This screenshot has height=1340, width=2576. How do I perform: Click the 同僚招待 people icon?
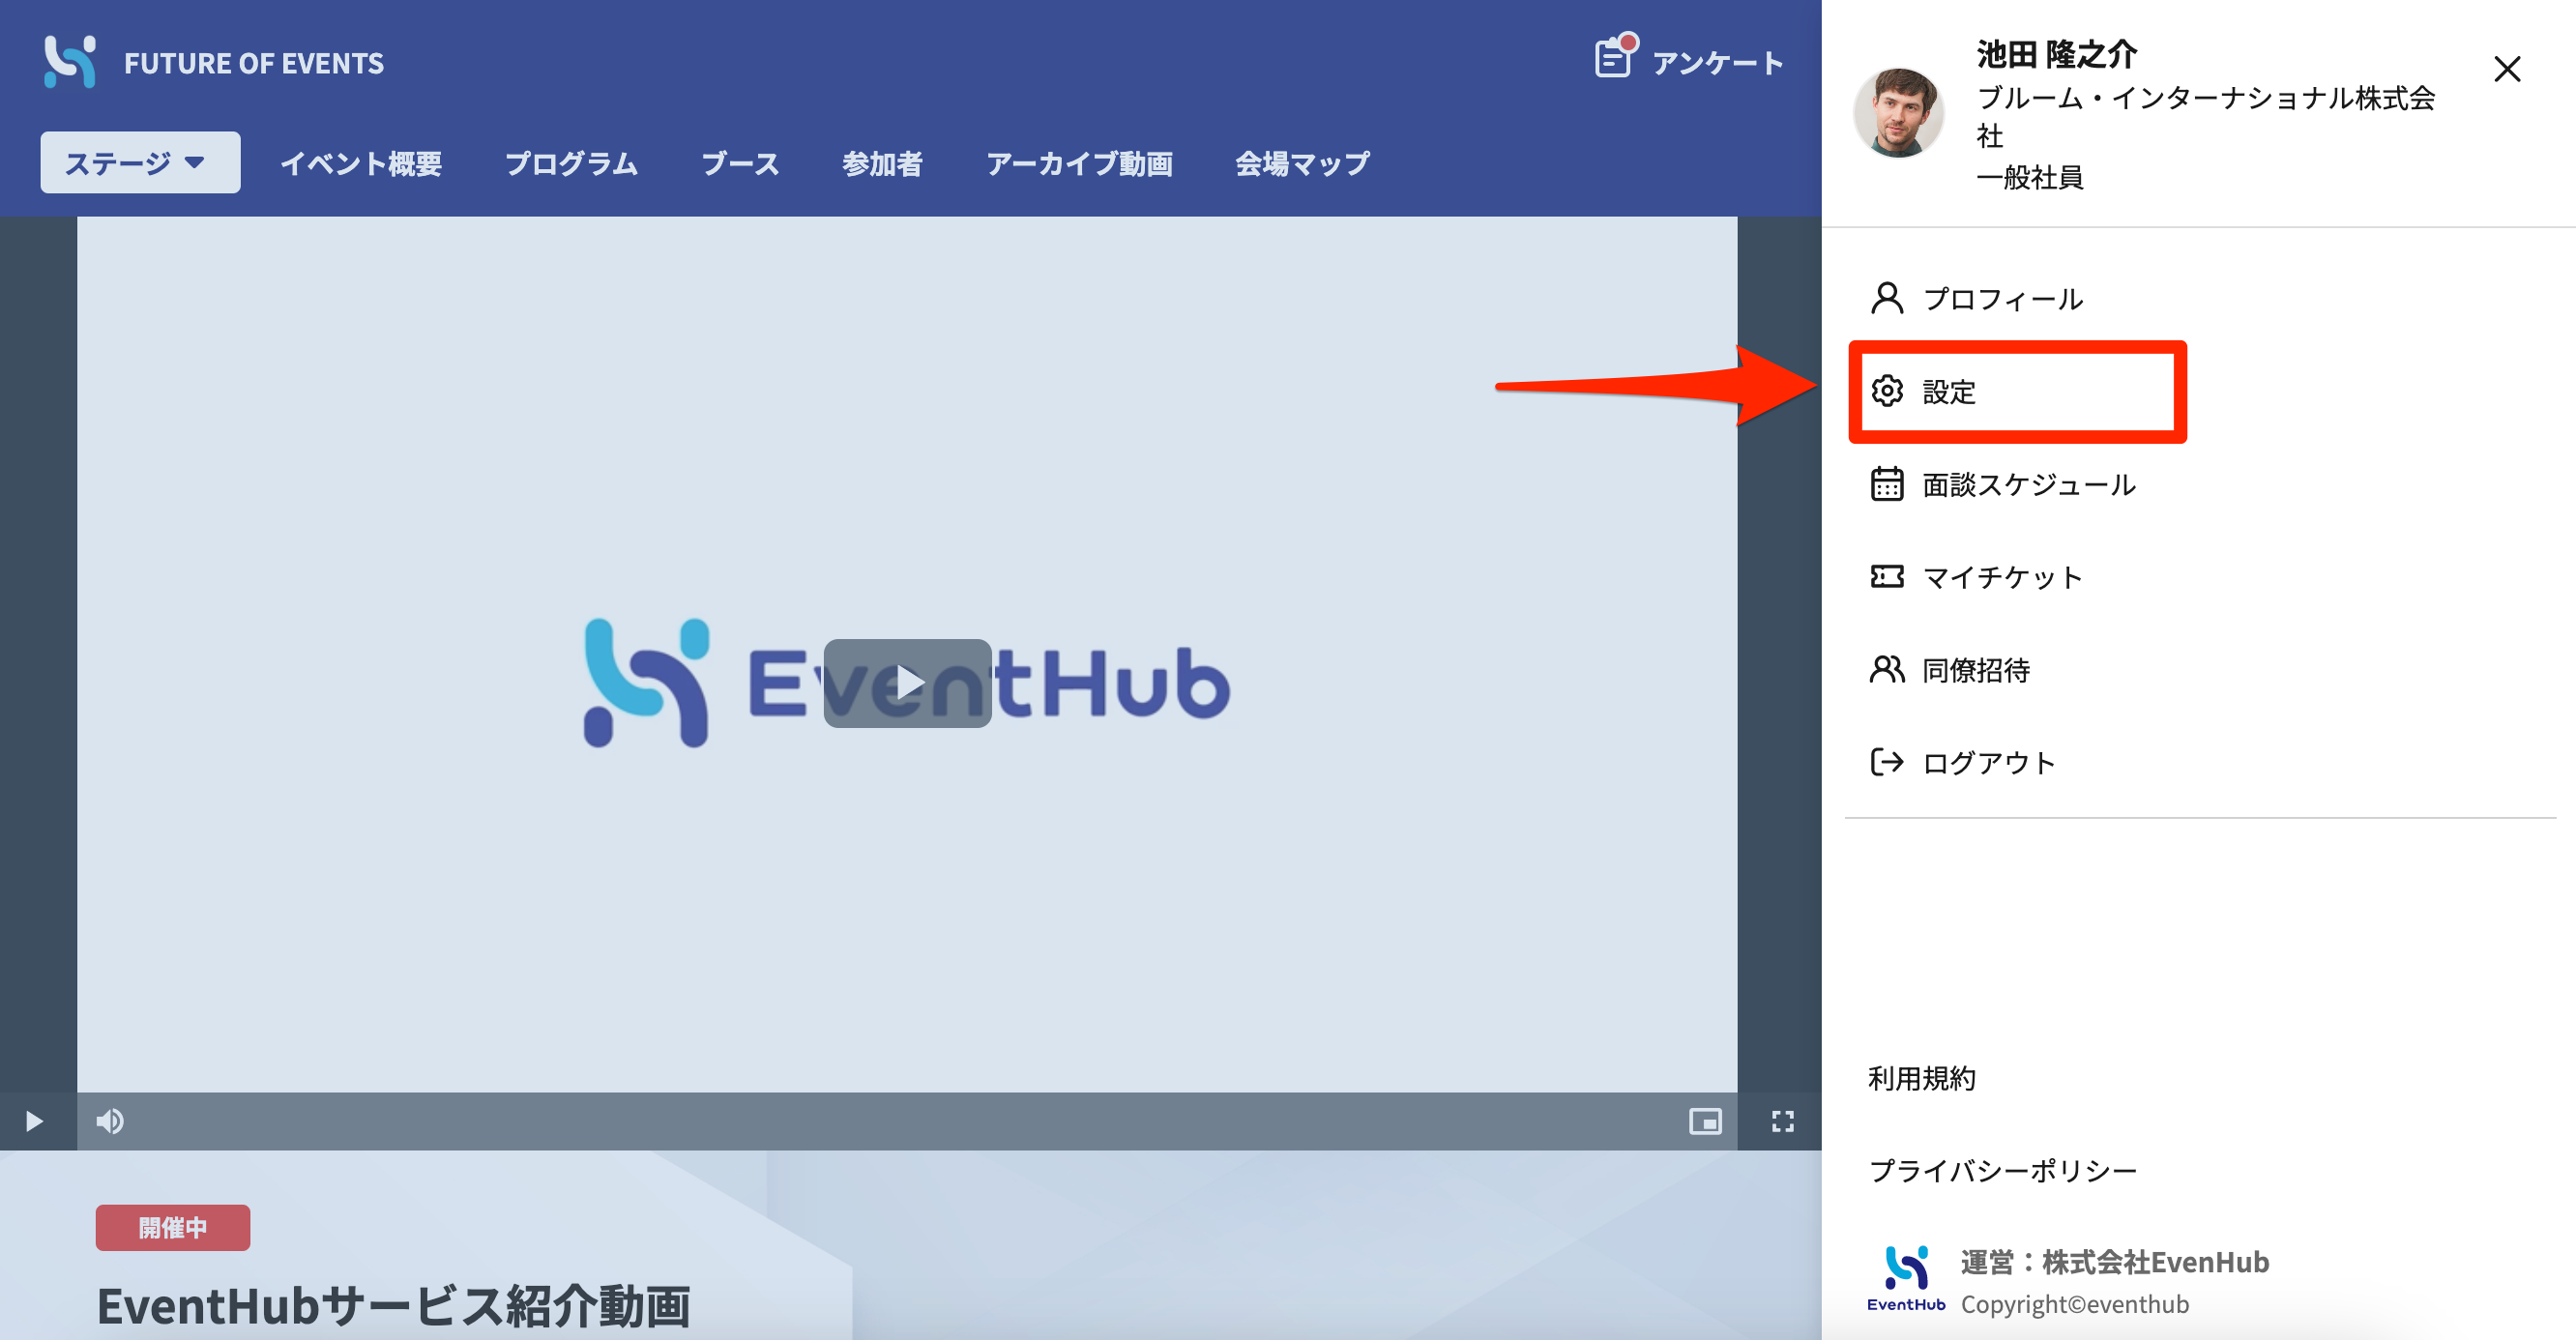1886,669
